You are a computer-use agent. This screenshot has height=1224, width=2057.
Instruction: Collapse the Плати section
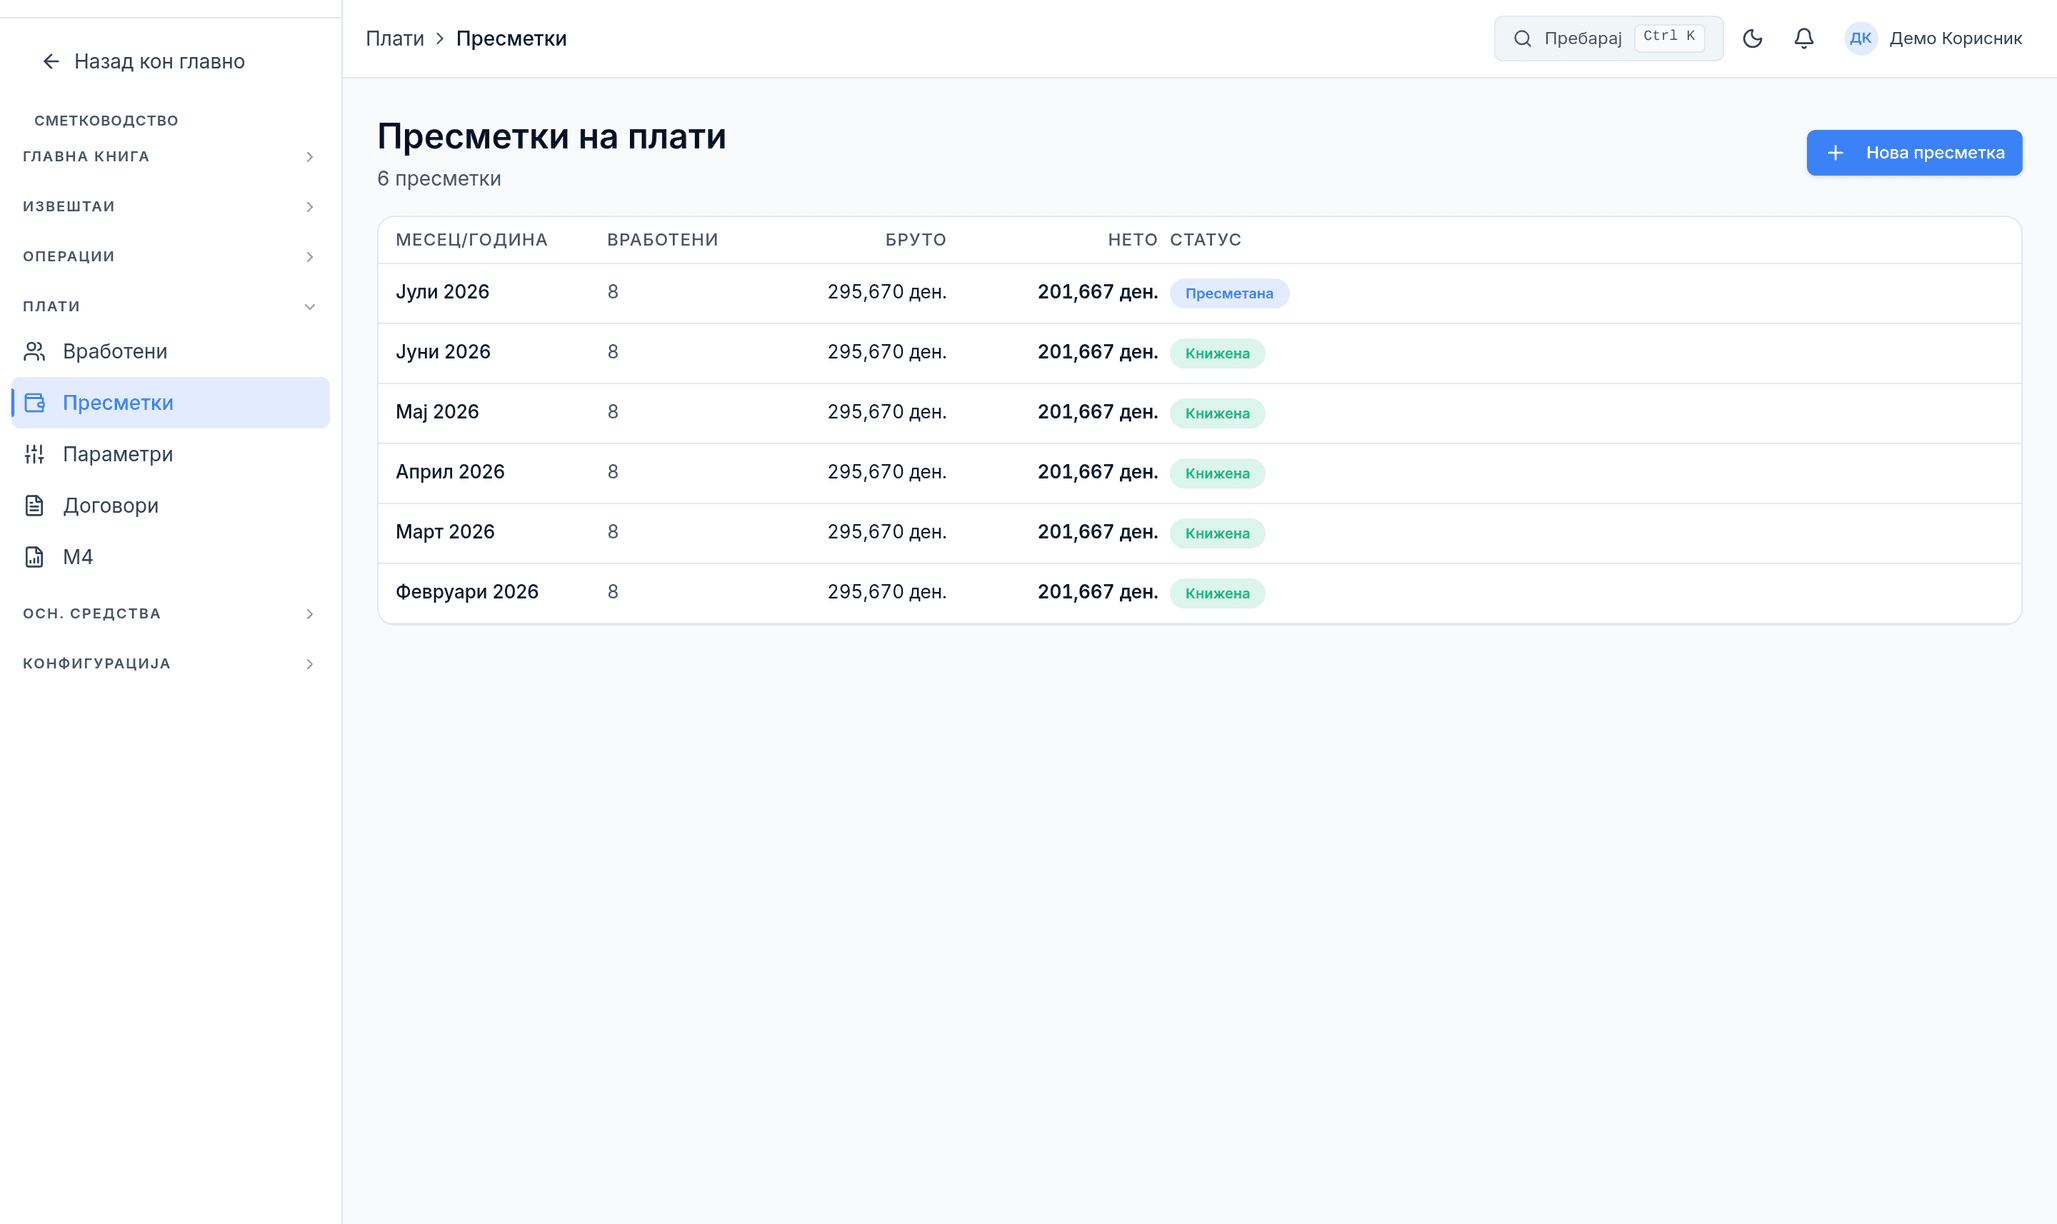point(170,306)
